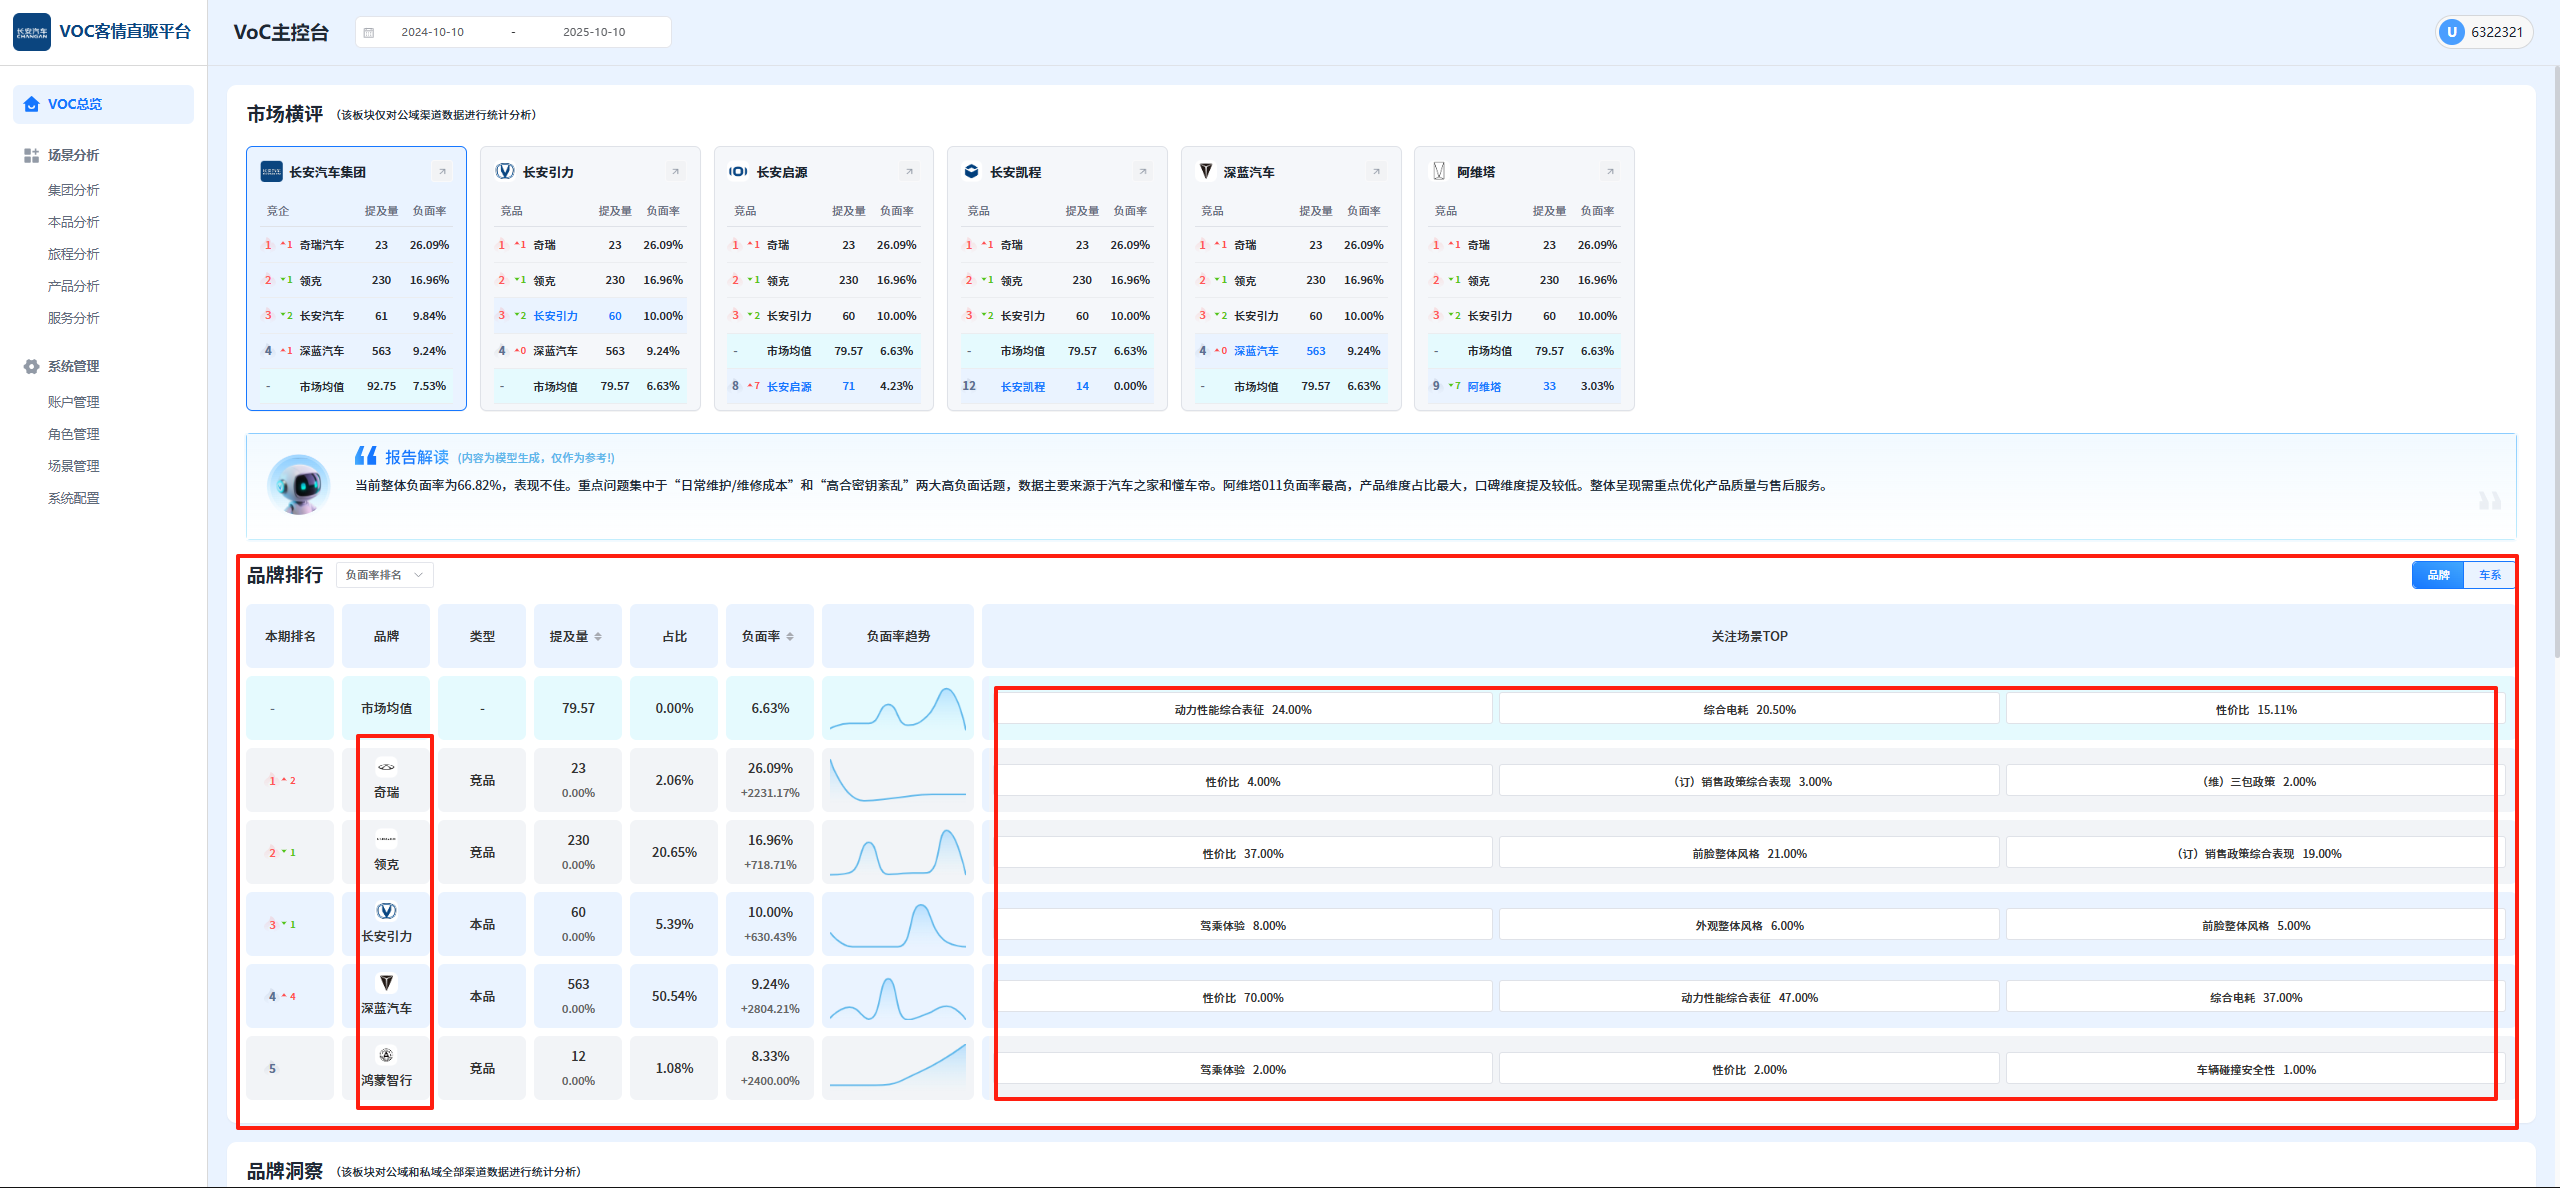Click the 奇瑞 row negative-rate trend chart
Viewport: 2560px width, 1188px height.
(x=897, y=780)
